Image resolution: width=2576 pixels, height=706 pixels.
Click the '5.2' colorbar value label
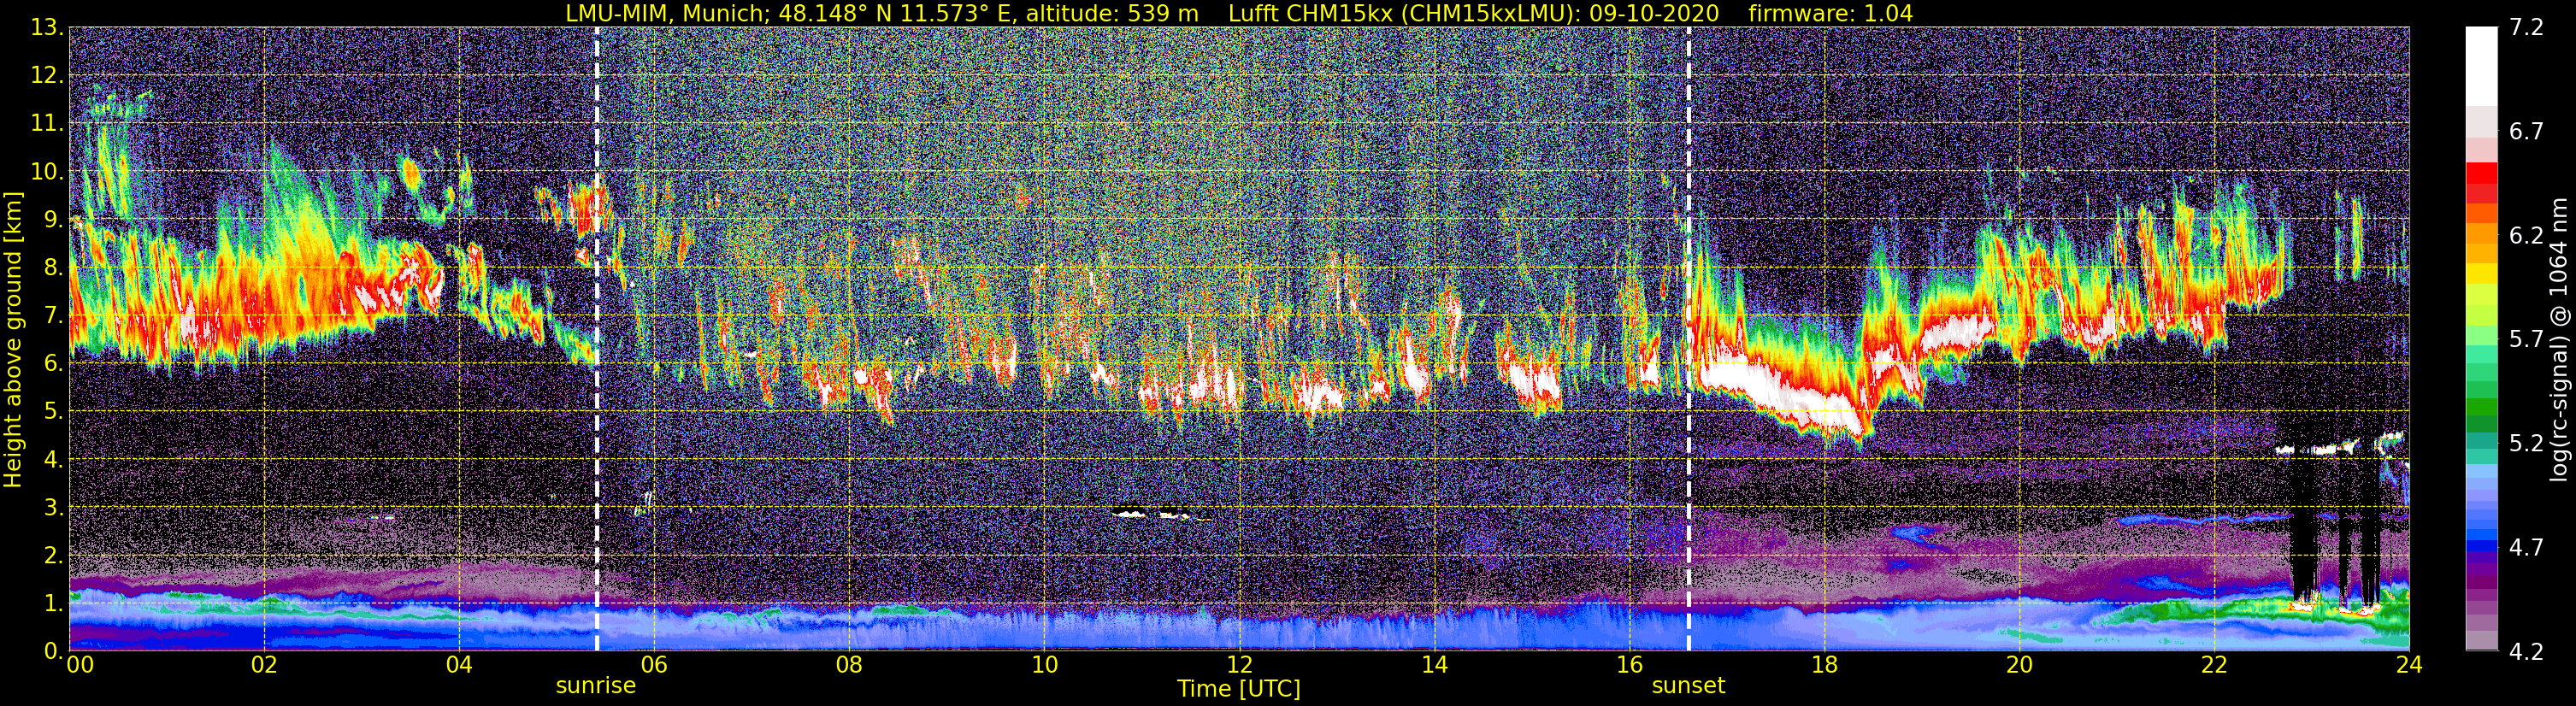(x=2526, y=444)
